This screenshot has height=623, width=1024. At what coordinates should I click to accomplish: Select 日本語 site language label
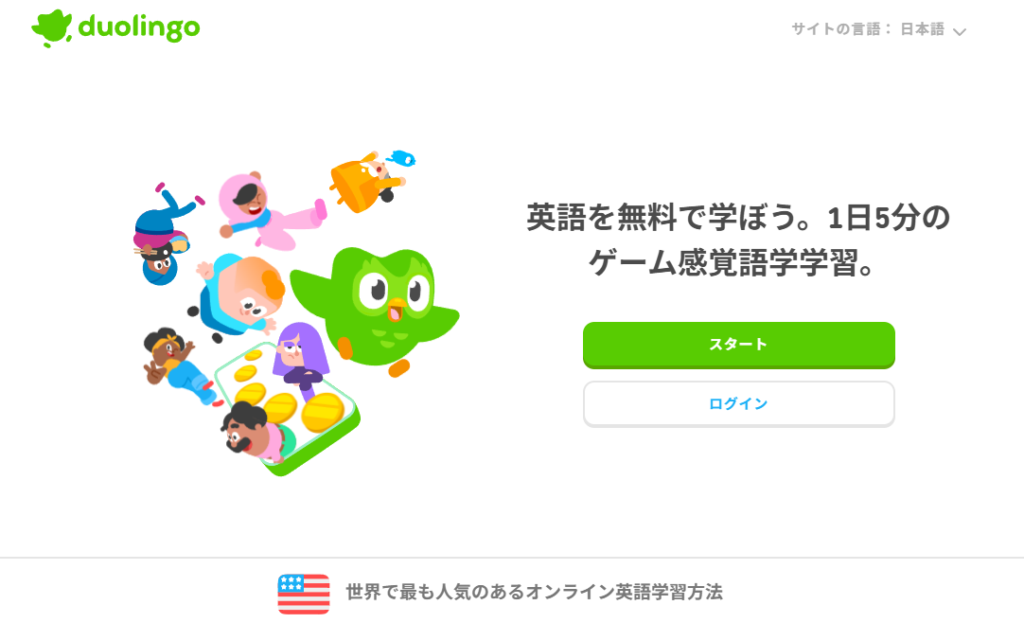tap(922, 29)
